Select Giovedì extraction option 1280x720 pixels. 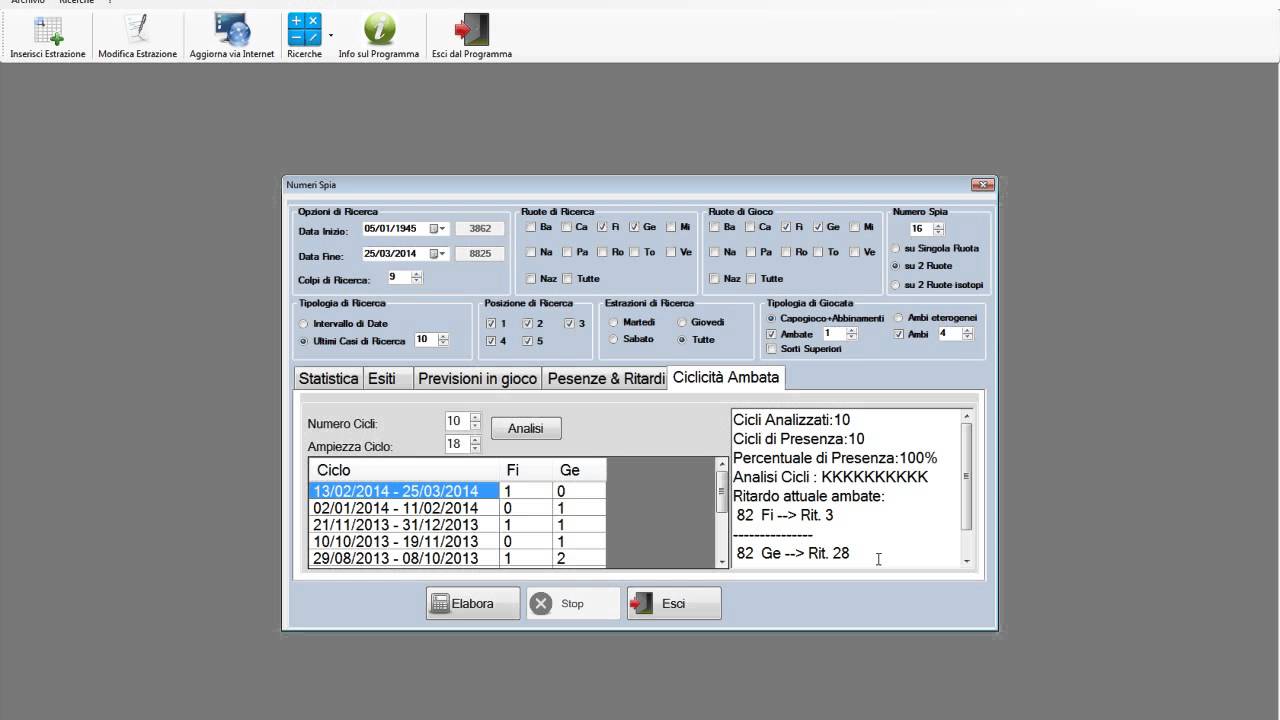pyautogui.click(x=683, y=322)
